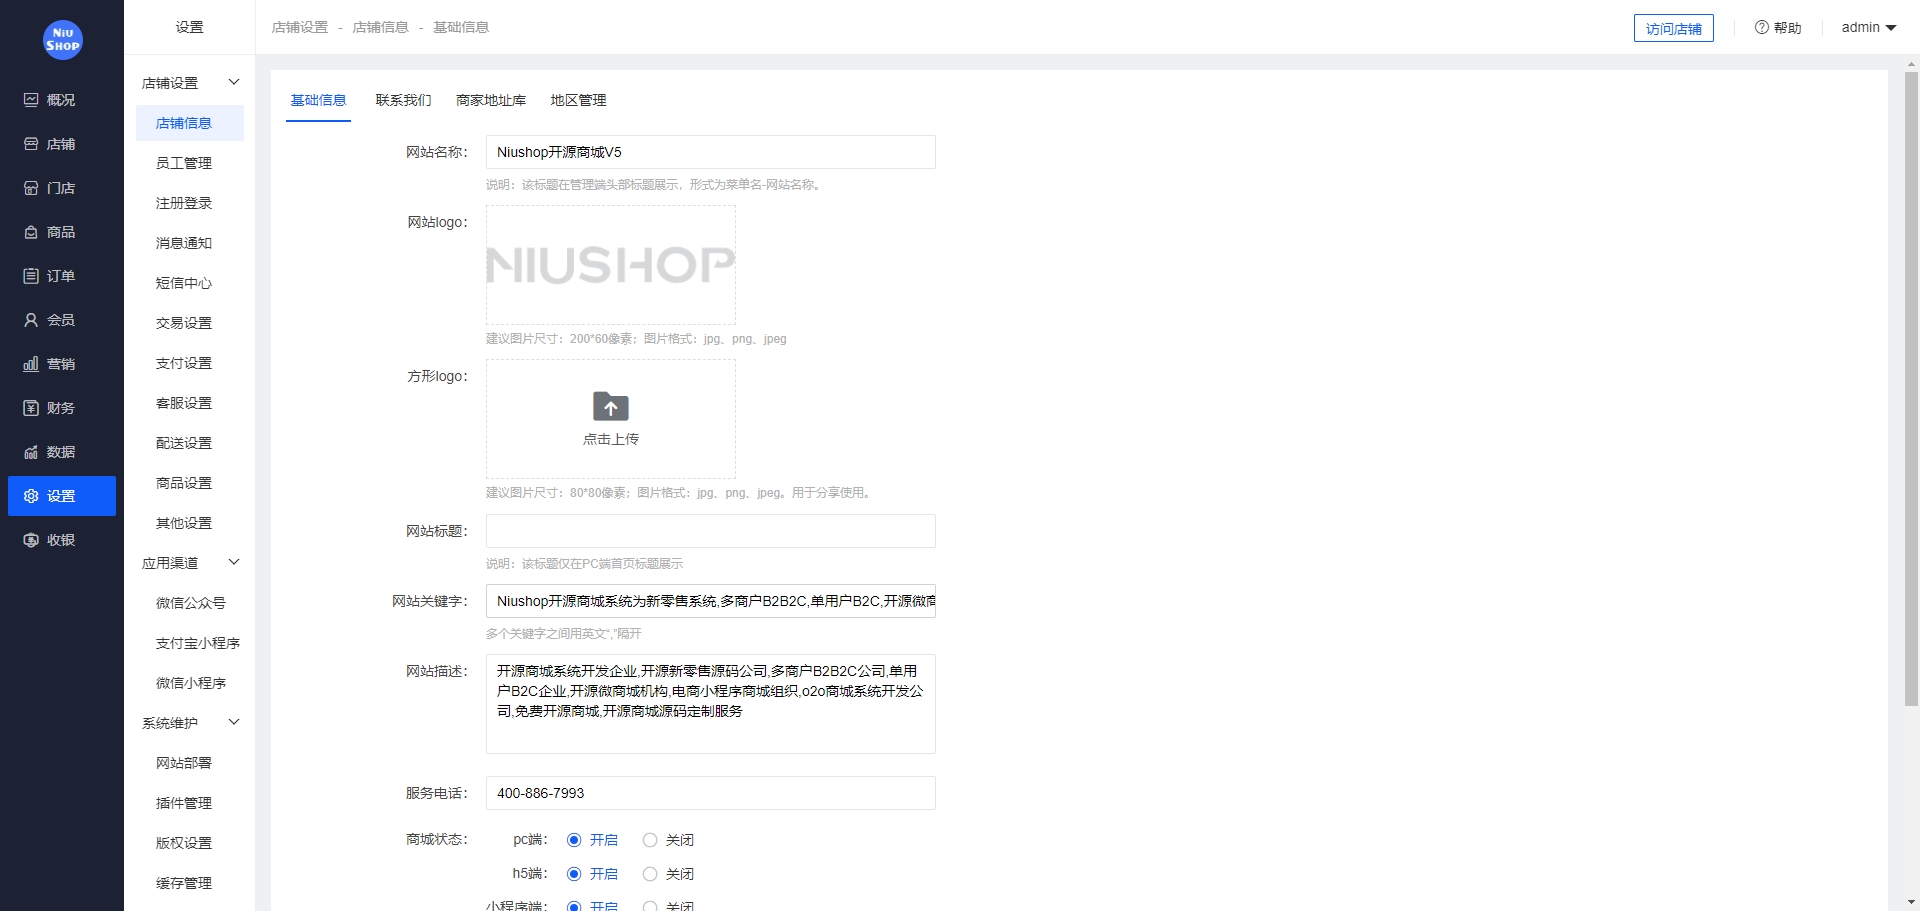Screen dimensions: 1920x911
Task: Click the NiuShop logo icon
Action: pyautogui.click(x=62, y=40)
